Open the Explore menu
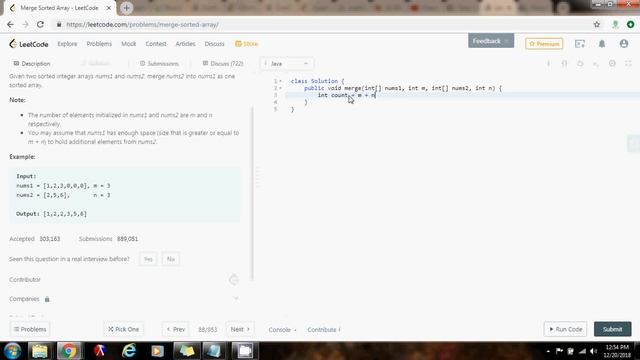This screenshot has height=360, width=640. 67,44
